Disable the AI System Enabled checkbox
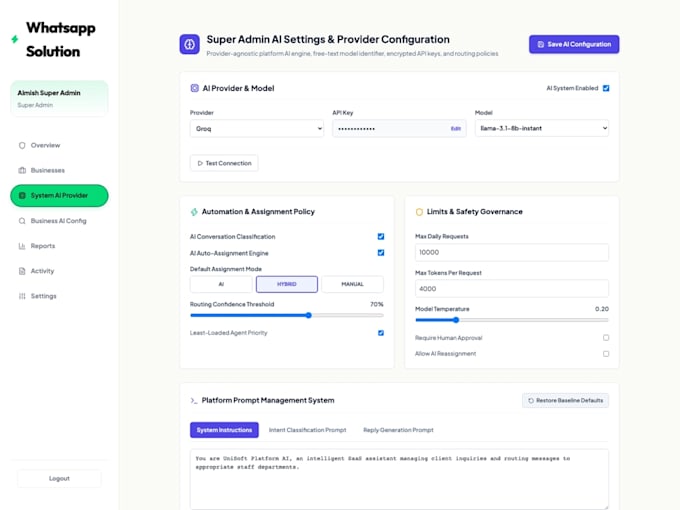This screenshot has height=510, width=680. tap(606, 88)
